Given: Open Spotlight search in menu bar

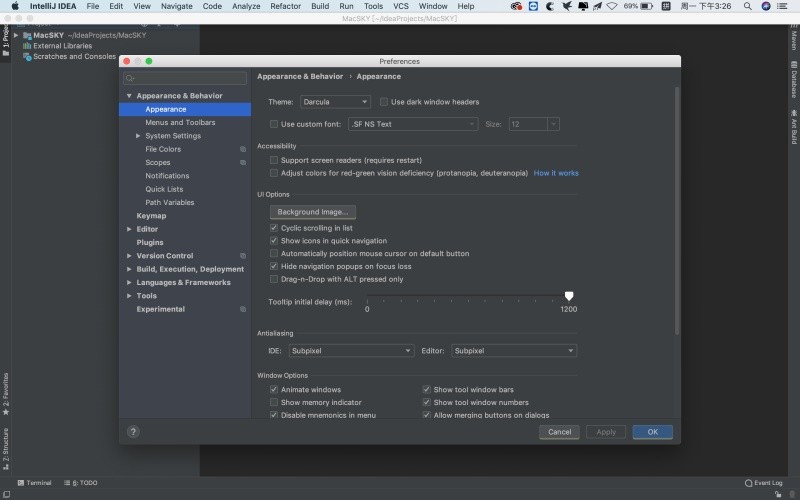Looking at the screenshot, I should [x=747, y=6].
